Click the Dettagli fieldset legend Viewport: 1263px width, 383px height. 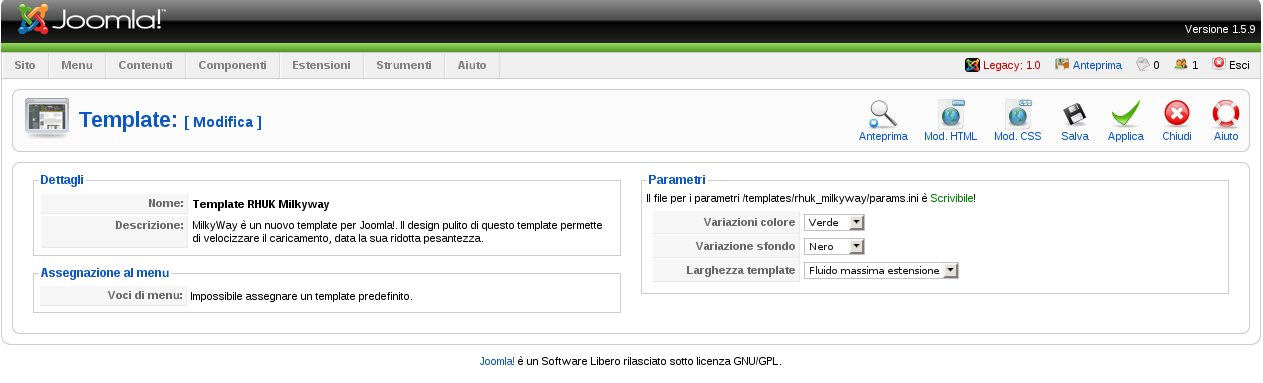(x=62, y=180)
